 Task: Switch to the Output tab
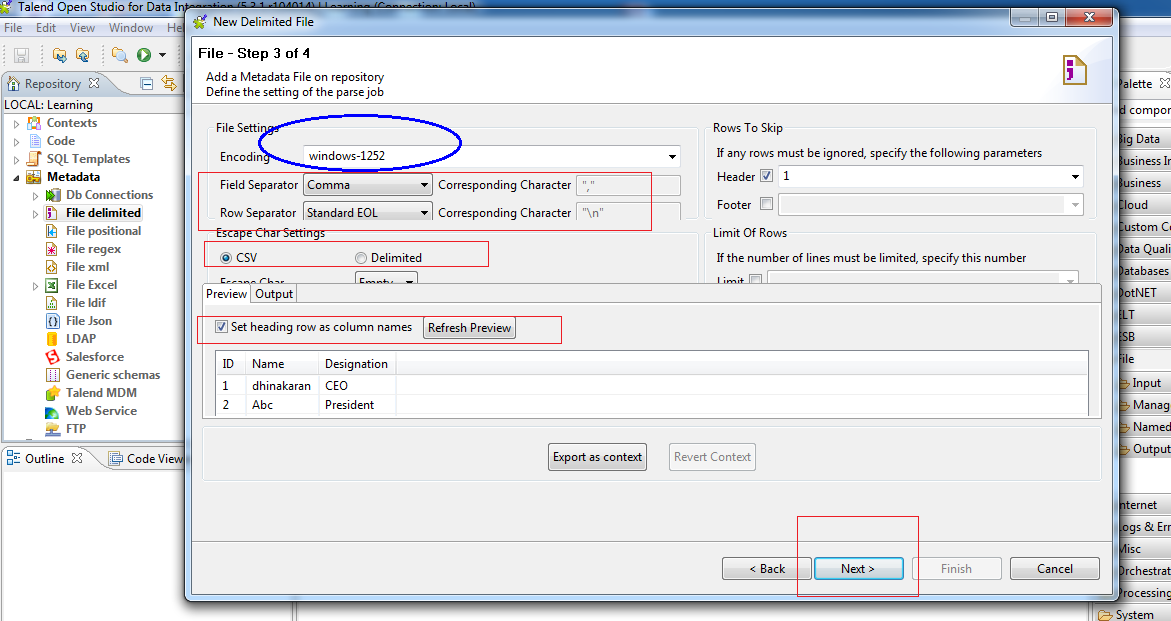pos(274,294)
